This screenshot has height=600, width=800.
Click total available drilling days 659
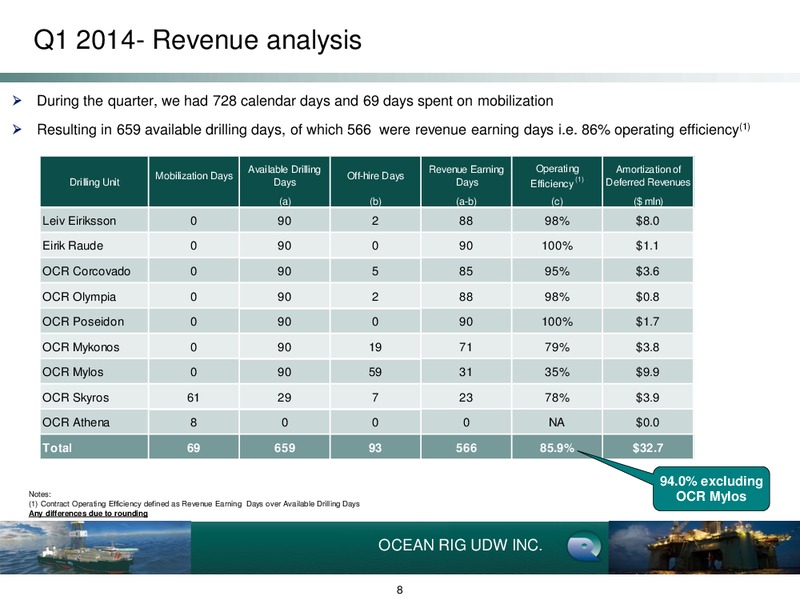285,448
